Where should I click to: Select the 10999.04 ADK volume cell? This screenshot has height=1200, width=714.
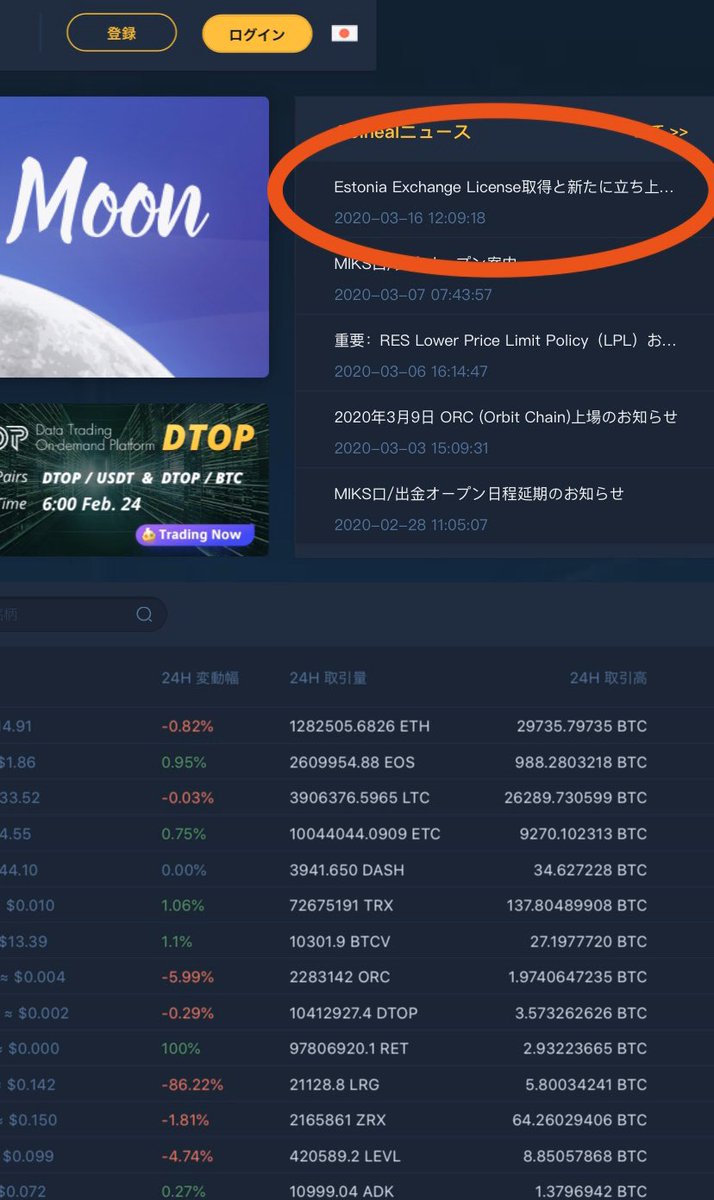tap(340, 1191)
